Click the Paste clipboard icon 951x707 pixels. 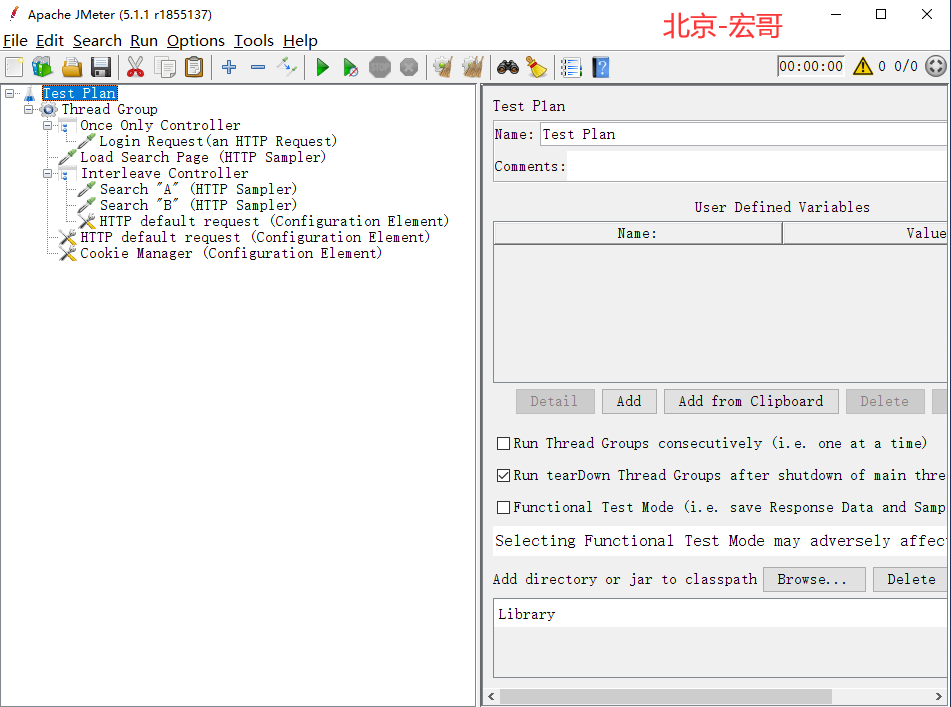[x=193, y=67]
